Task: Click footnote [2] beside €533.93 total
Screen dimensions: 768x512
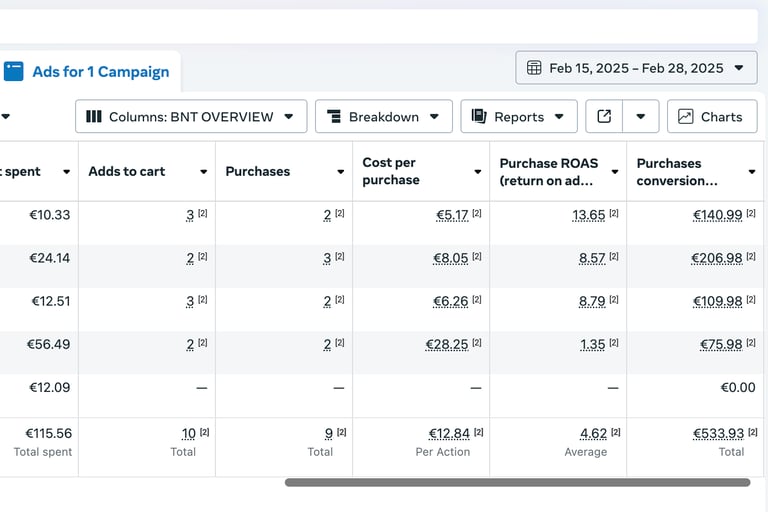Action: [753, 432]
